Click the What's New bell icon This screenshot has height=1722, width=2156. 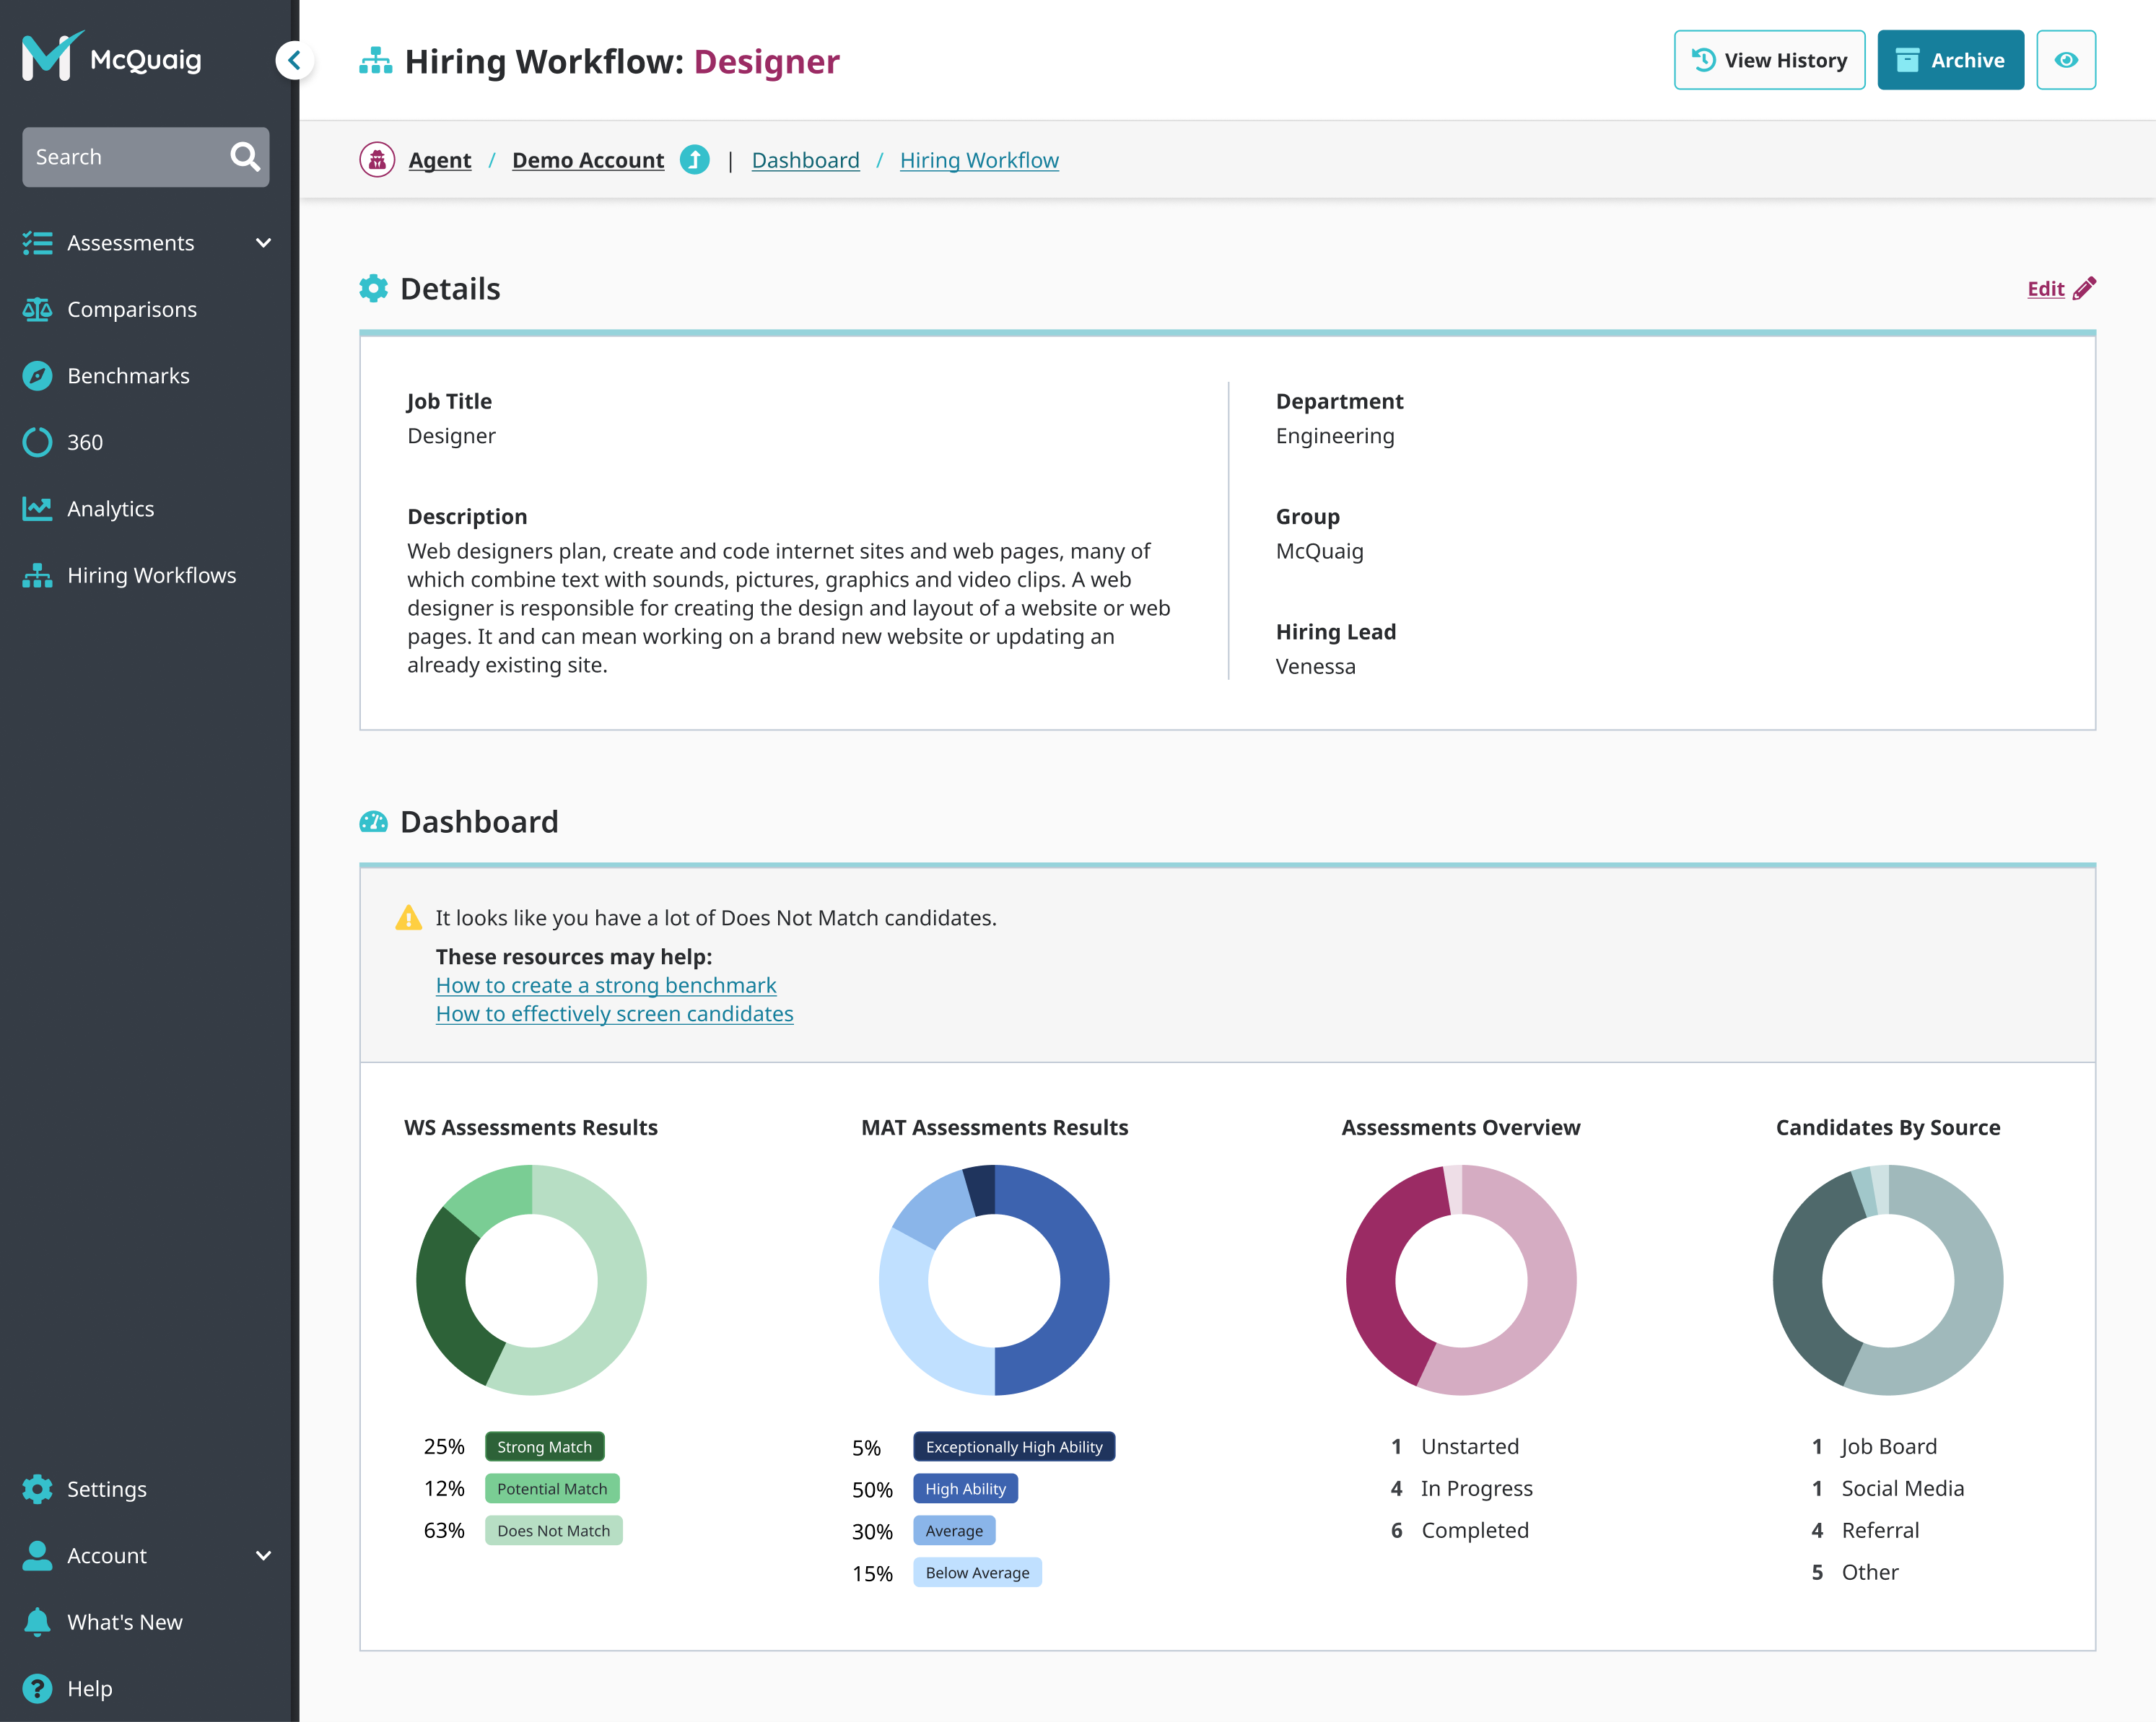point(37,1622)
